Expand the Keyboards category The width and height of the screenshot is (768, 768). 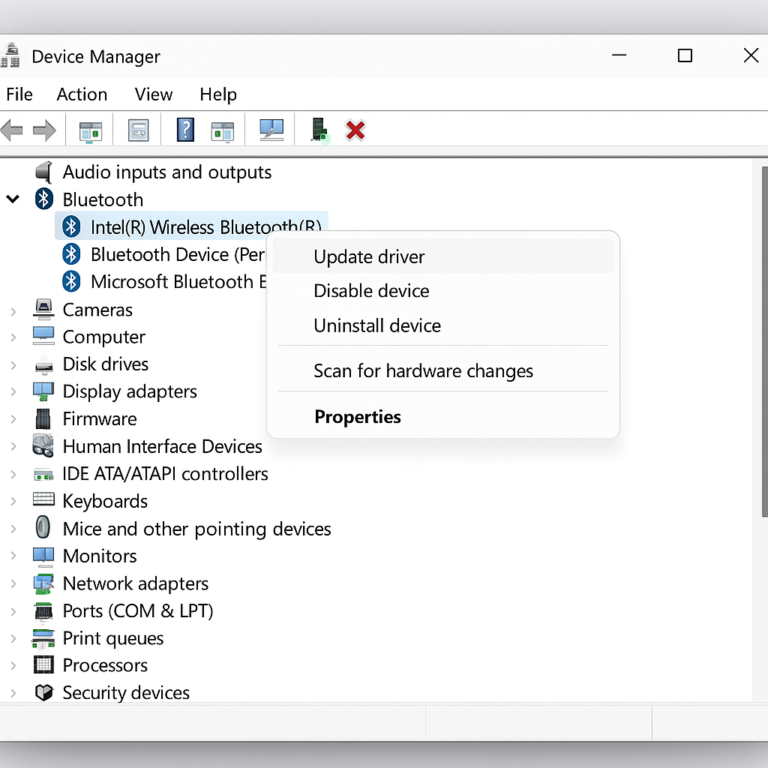click(13, 501)
